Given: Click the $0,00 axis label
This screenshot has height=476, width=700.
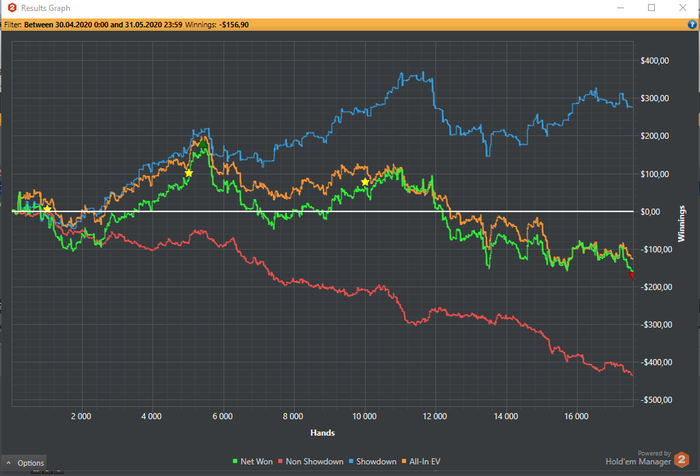Looking at the screenshot, I should pos(650,212).
